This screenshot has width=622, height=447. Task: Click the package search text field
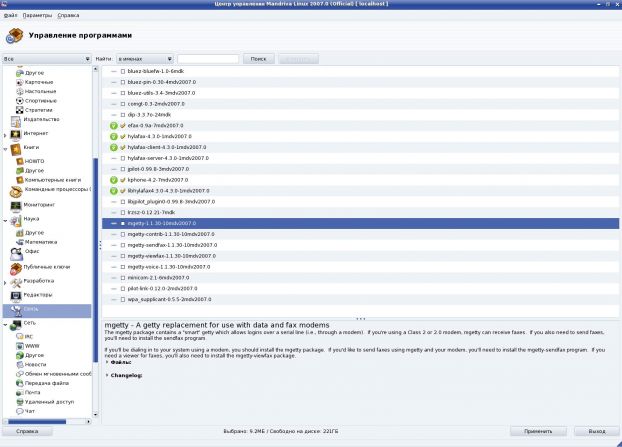coord(208,59)
